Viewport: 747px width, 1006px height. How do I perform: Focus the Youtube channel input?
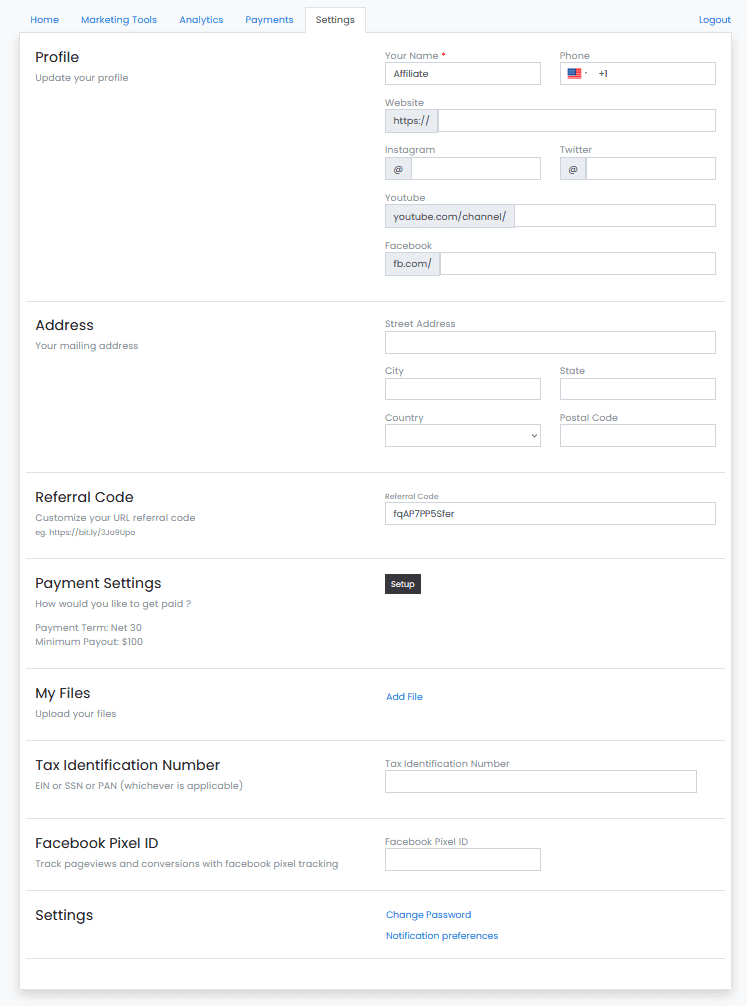point(614,216)
